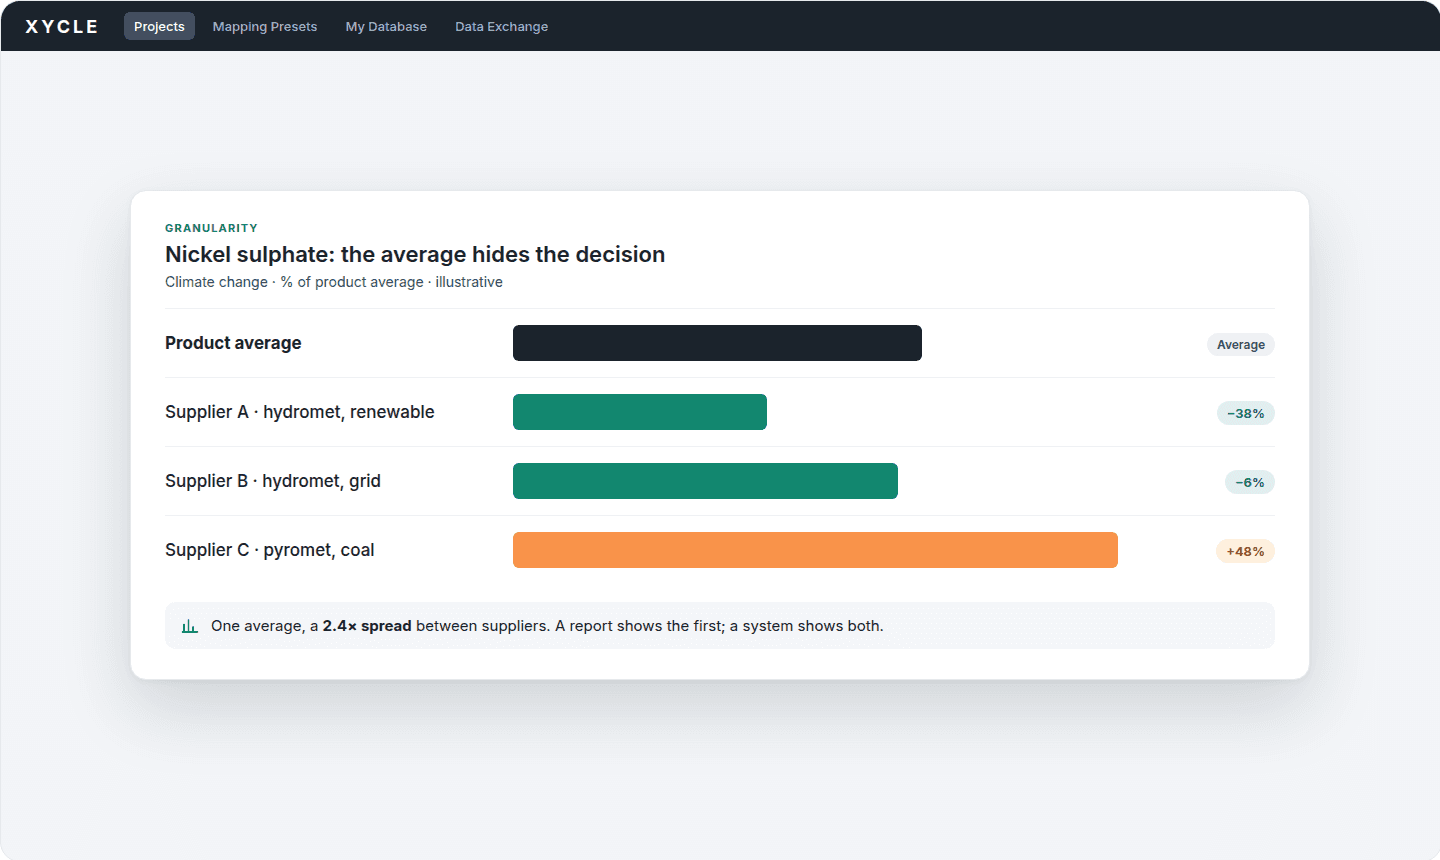Click the +48% badge
Image resolution: width=1440 pixels, height=860 pixels.
tap(1245, 551)
